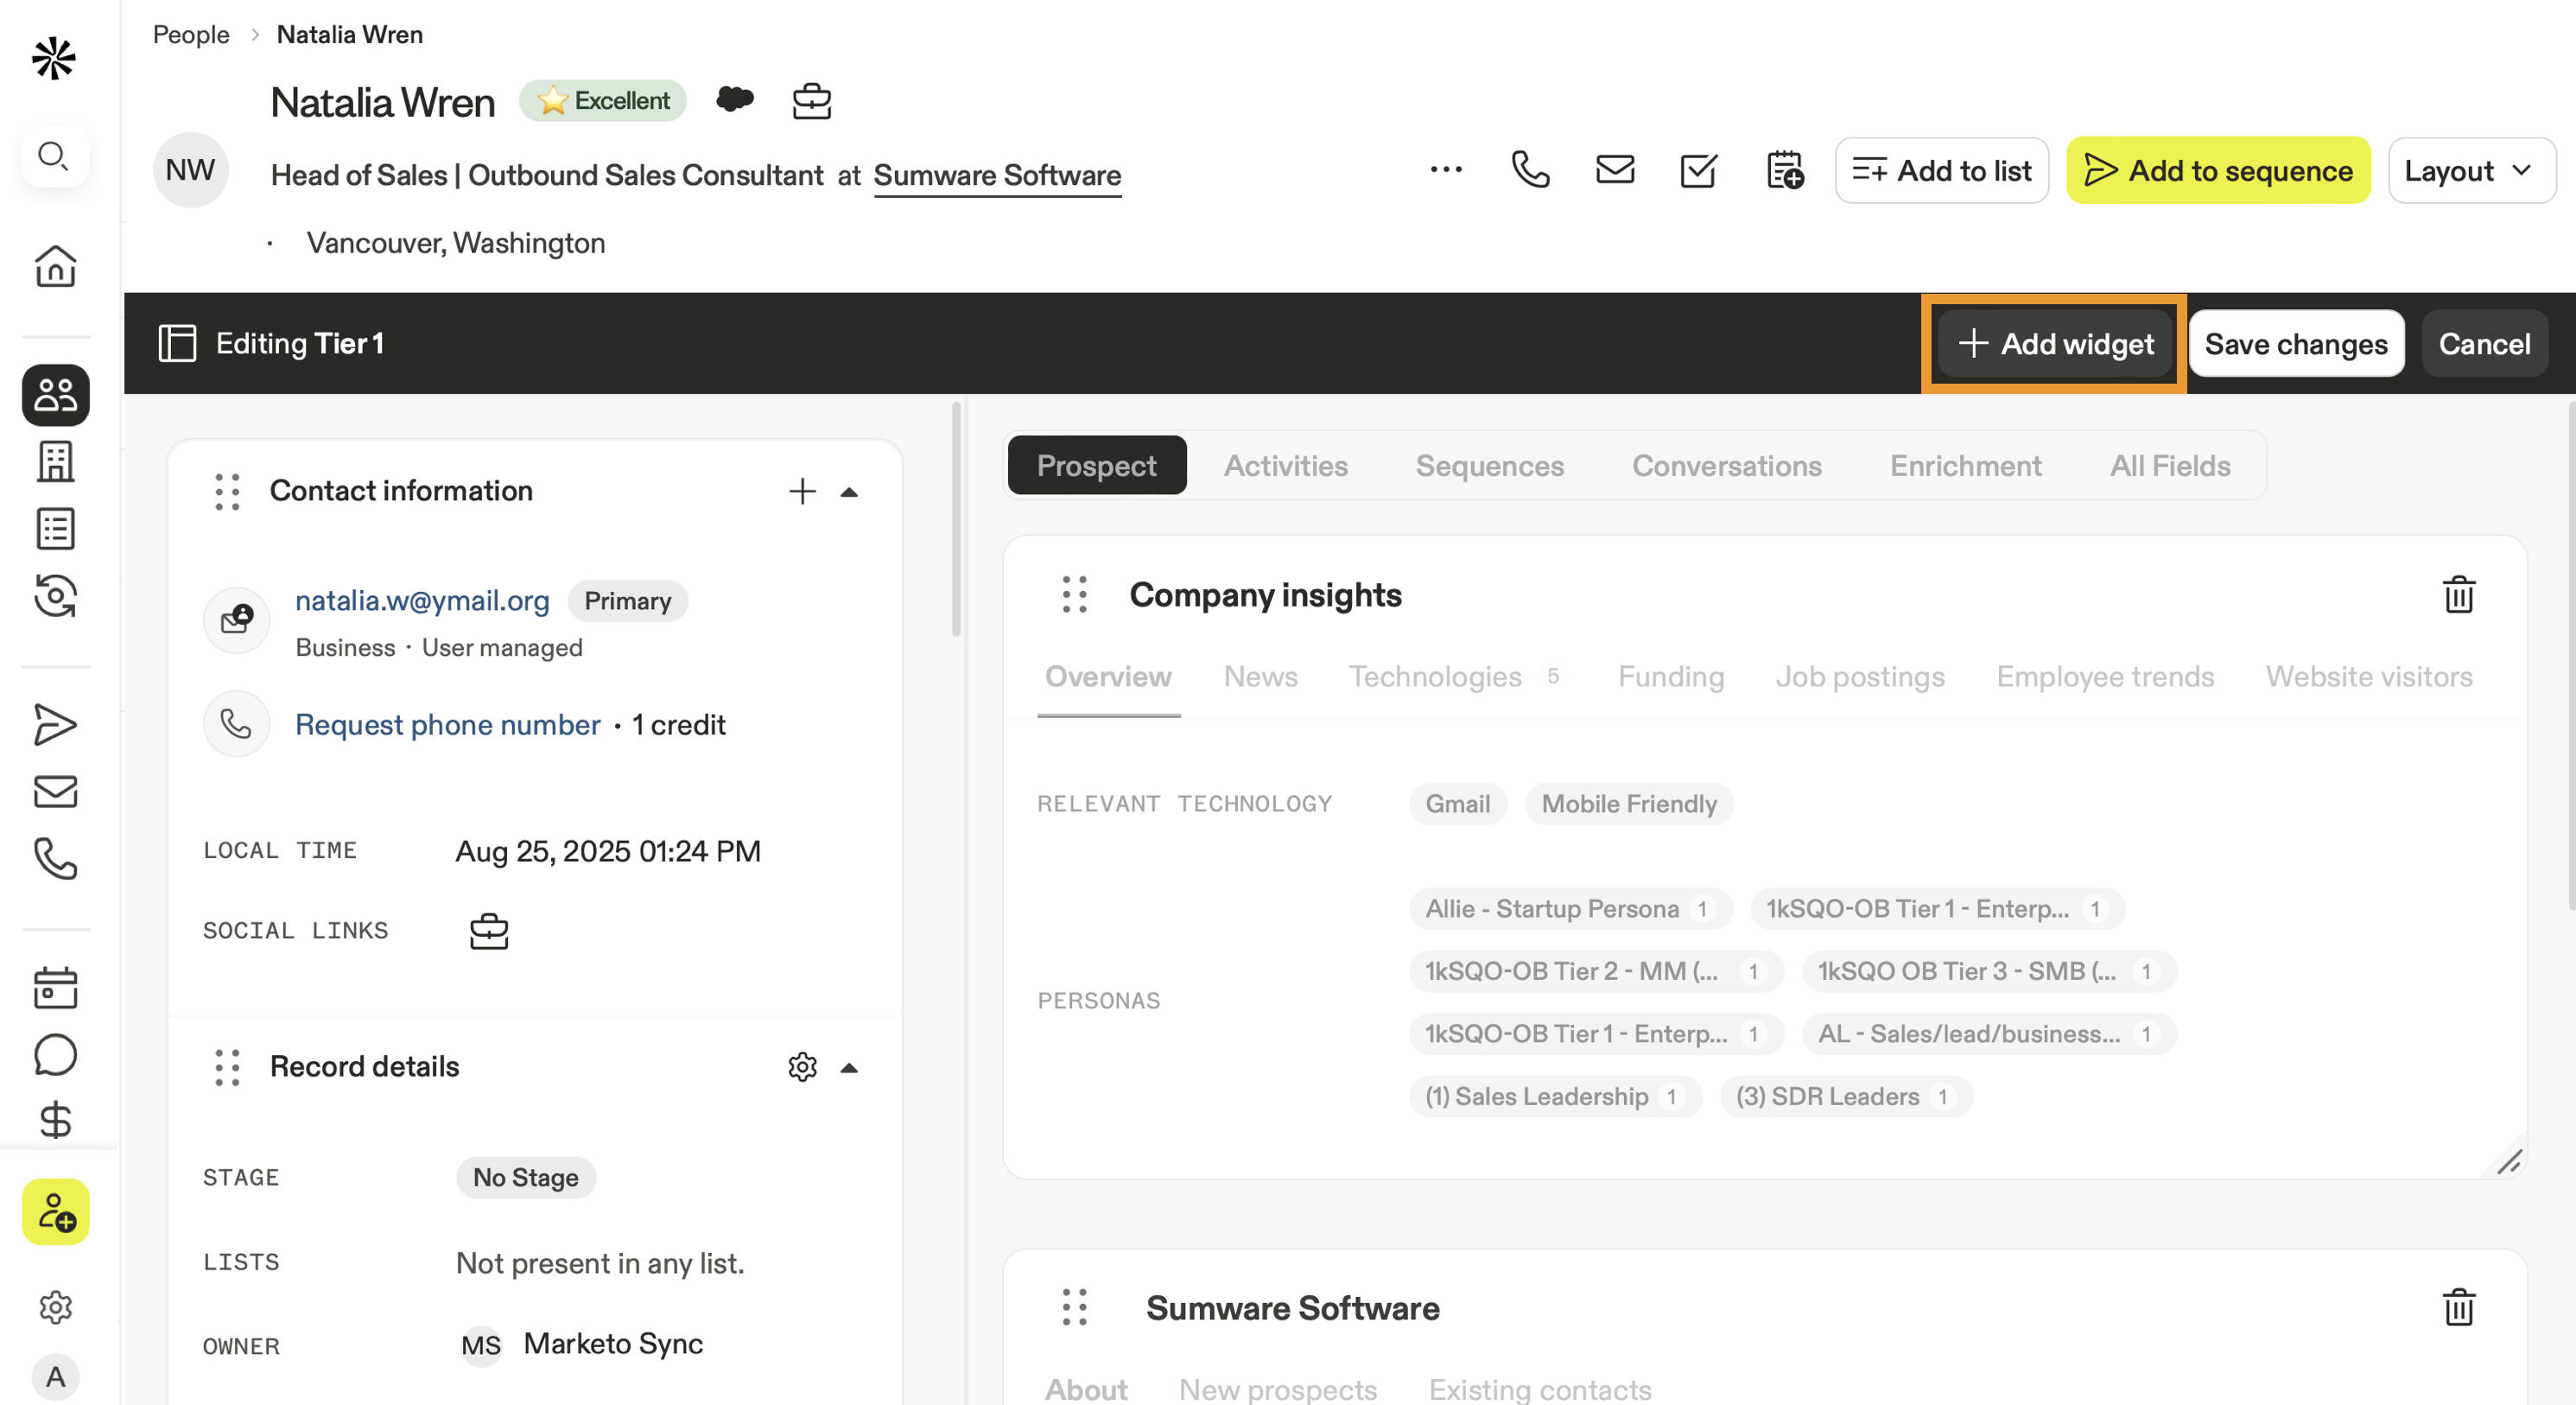This screenshot has width=2576, height=1405.
Task: Open the Technologies tab in Company insights
Action: [x=1436, y=677]
